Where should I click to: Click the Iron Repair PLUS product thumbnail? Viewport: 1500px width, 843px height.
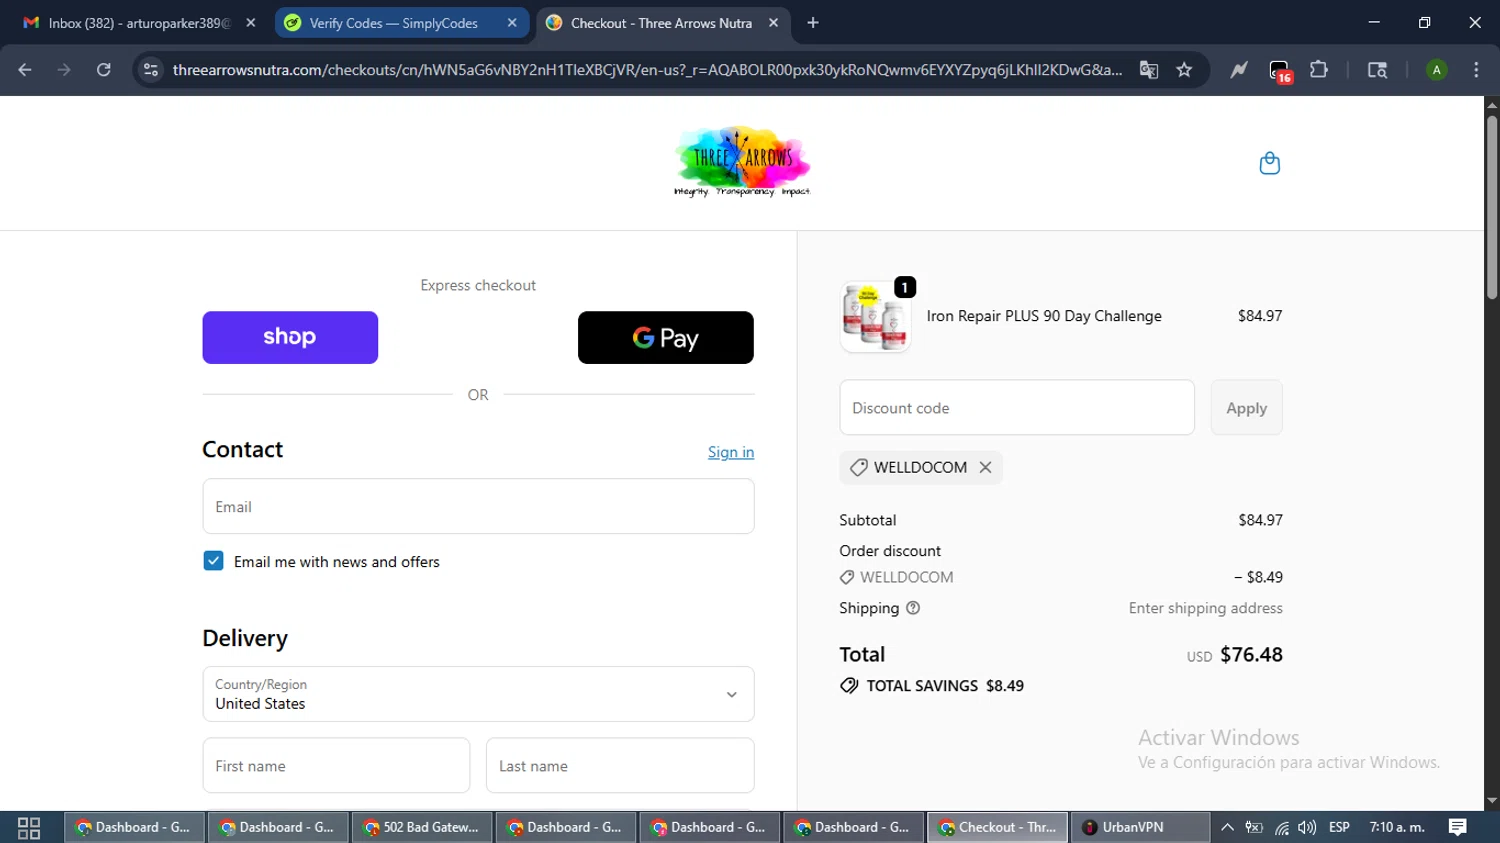(875, 316)
